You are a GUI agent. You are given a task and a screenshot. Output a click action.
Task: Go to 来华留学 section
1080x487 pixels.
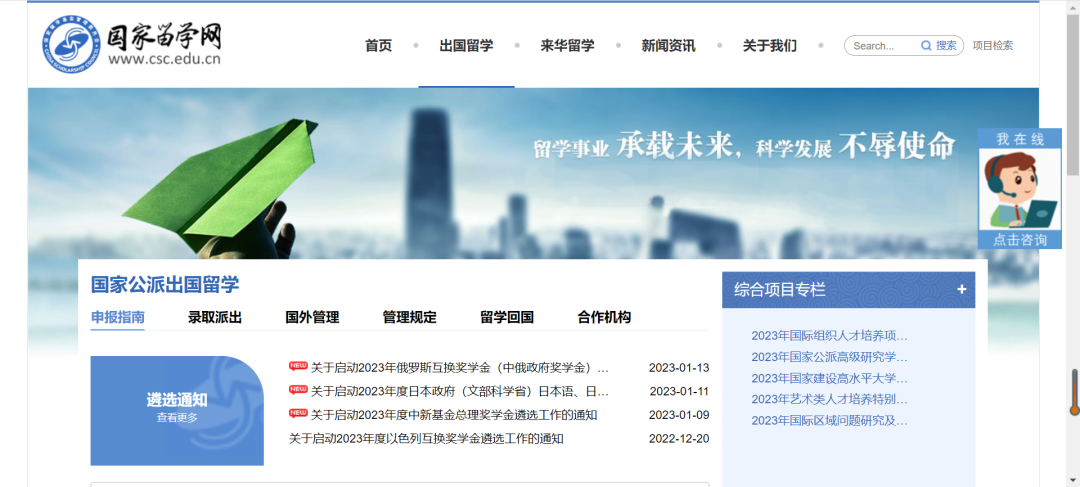[x=567, y=46]
